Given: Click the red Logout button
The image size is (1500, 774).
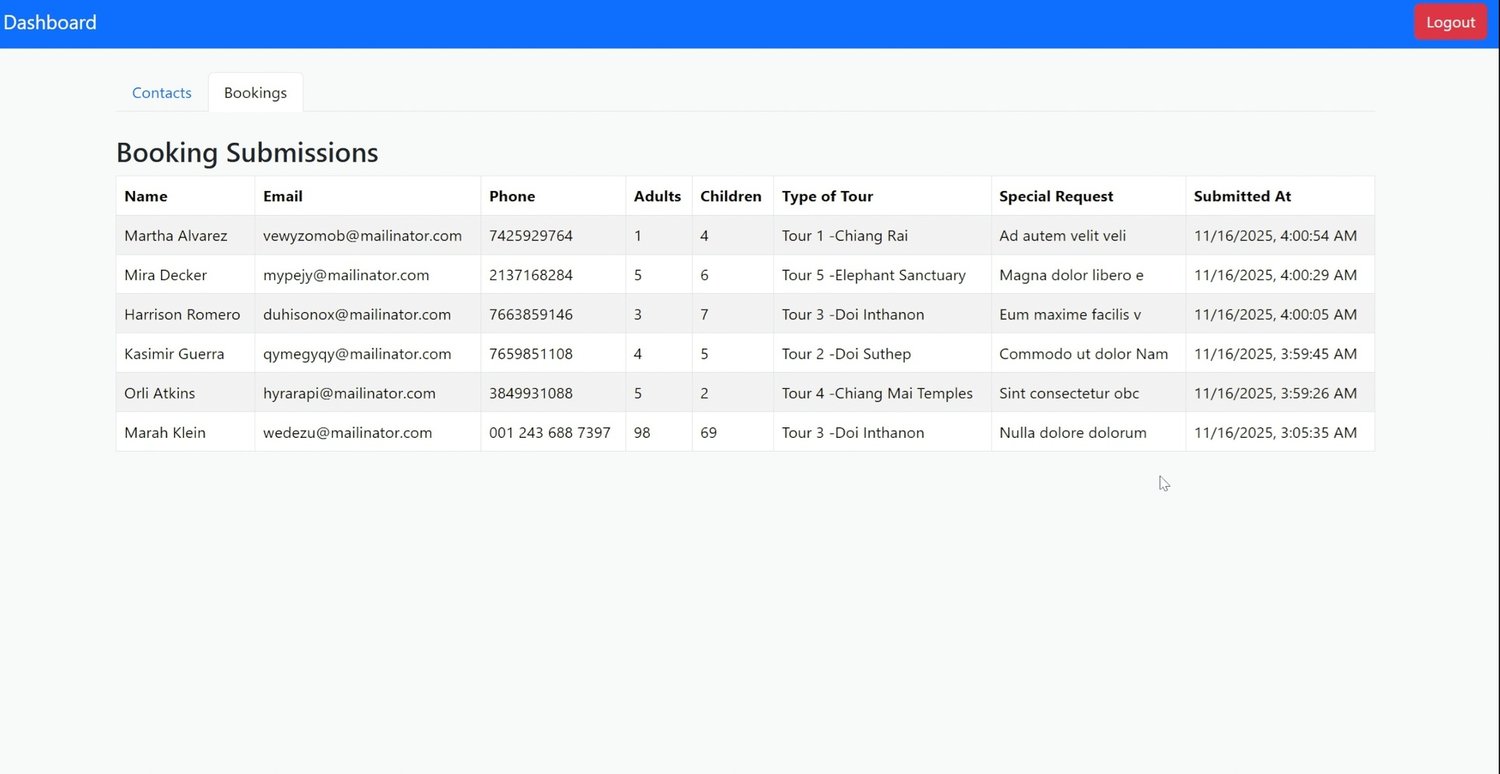Looking at the screenshot, I should [x=1450, y=22].
